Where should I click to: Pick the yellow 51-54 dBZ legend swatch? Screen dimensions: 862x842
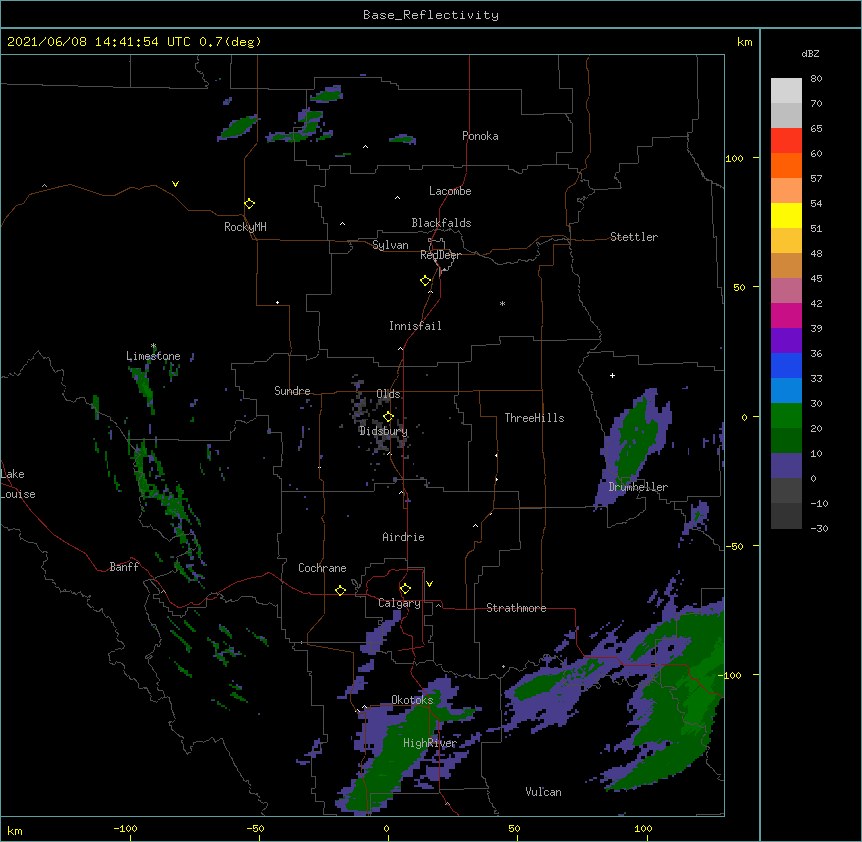[786, 215]
